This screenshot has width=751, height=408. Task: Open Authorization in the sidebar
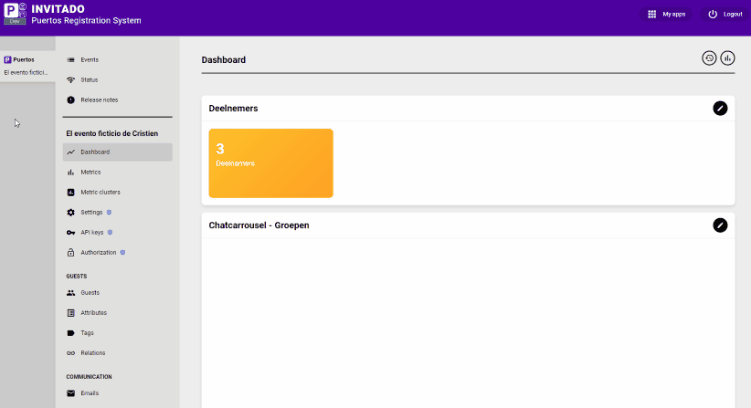coord(117,253)
